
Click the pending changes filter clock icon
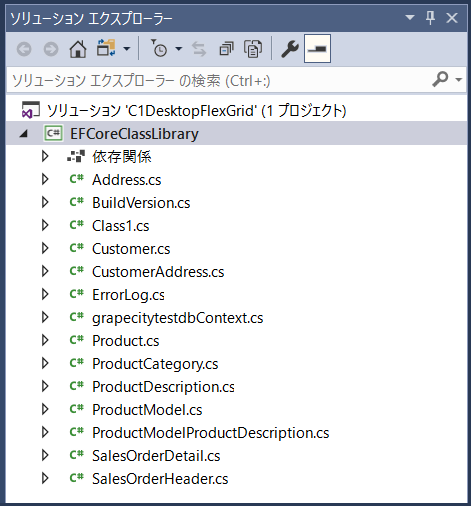click(159, 48)
